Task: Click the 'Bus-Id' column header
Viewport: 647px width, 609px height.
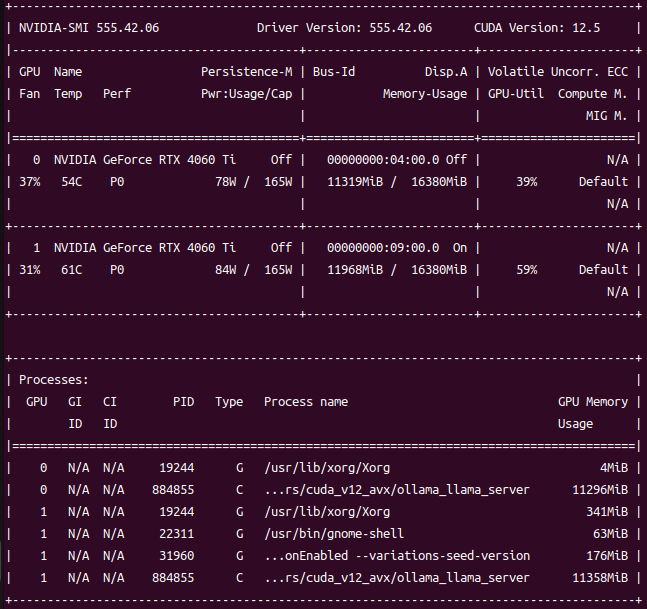Action: pyautogui.click(x=334, y=72)
